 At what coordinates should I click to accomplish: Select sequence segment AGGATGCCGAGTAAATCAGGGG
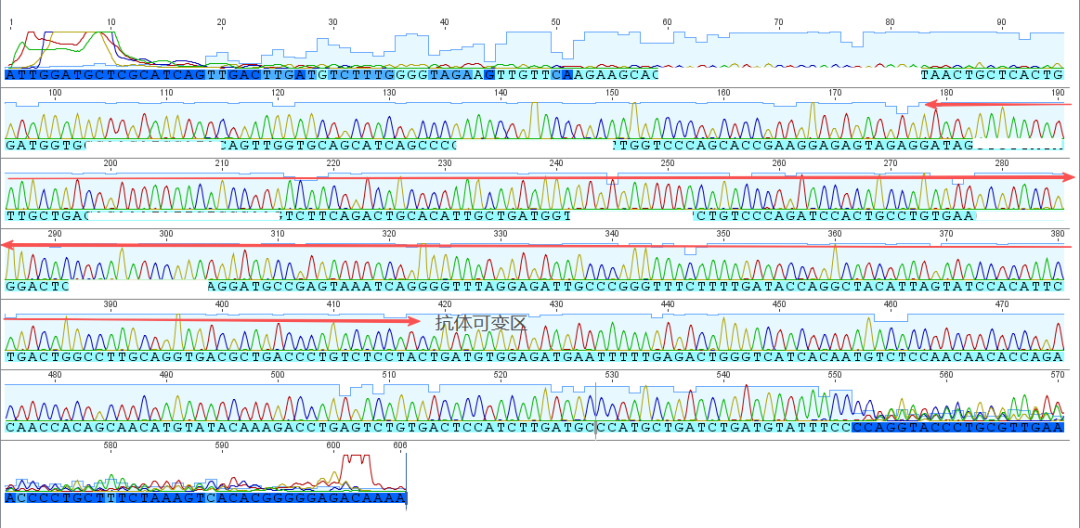tap(331, 286)
